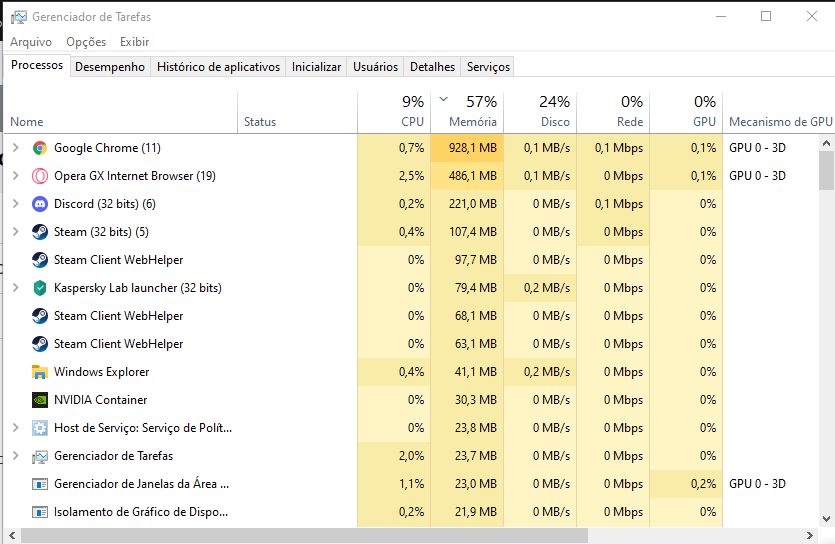Click the Isolamento de Gráfico de Dispo icon
This screenshot has width=835, height=544.
39,512
